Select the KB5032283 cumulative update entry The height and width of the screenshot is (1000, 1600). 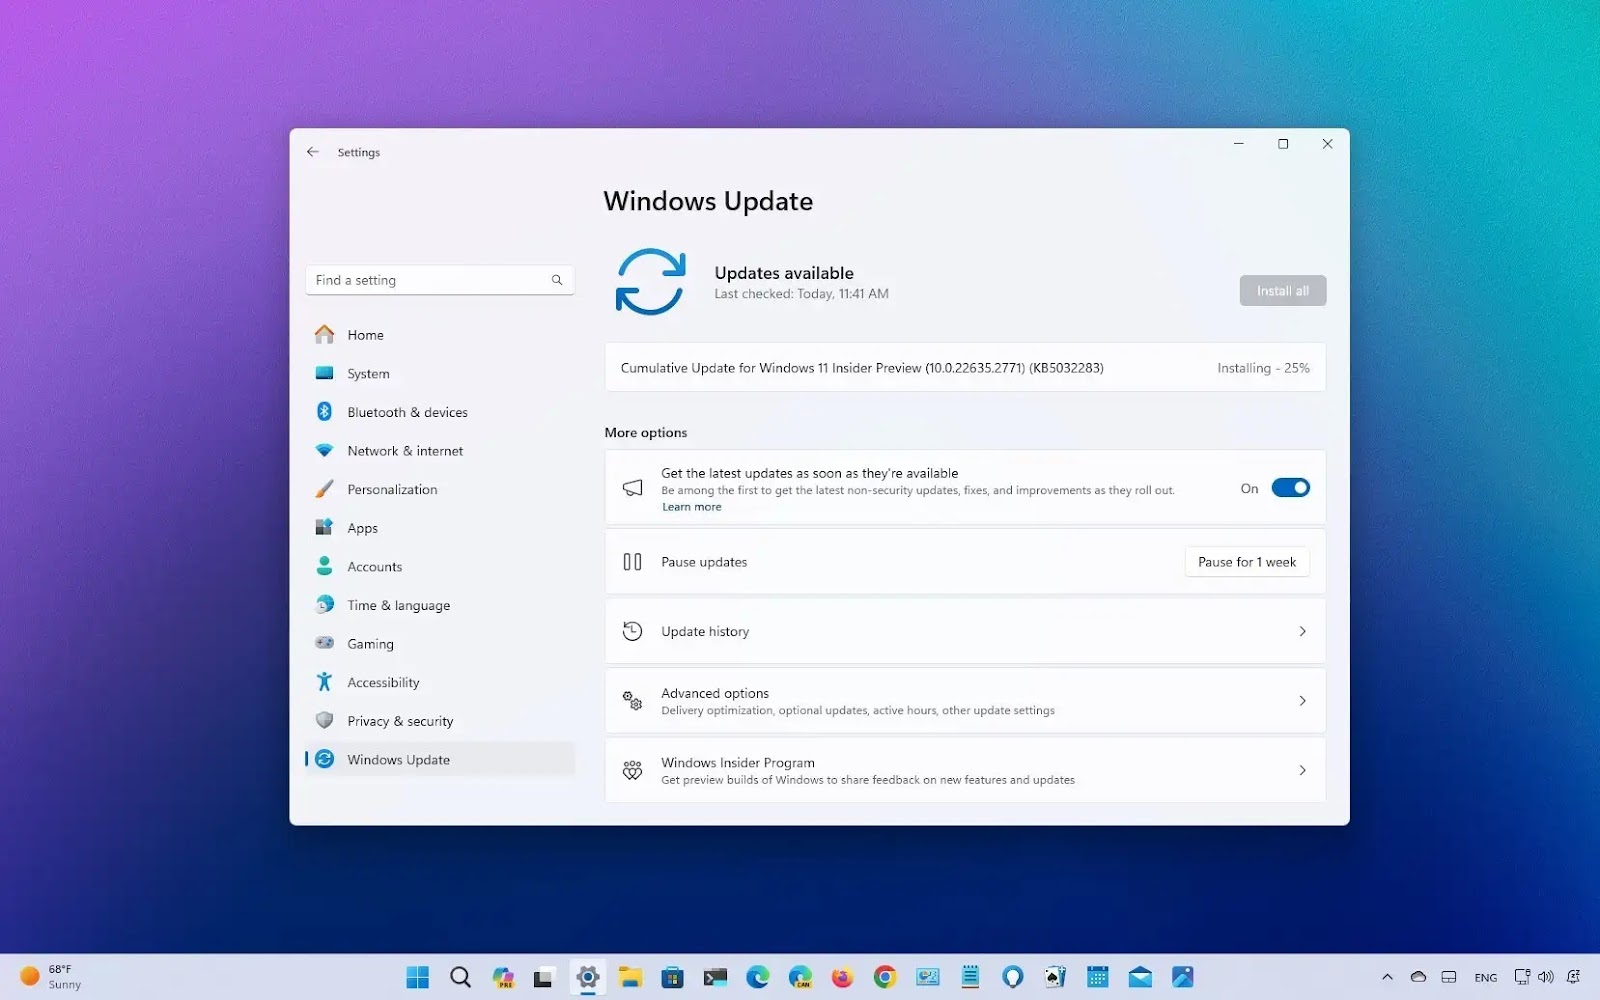coord(965,368)
